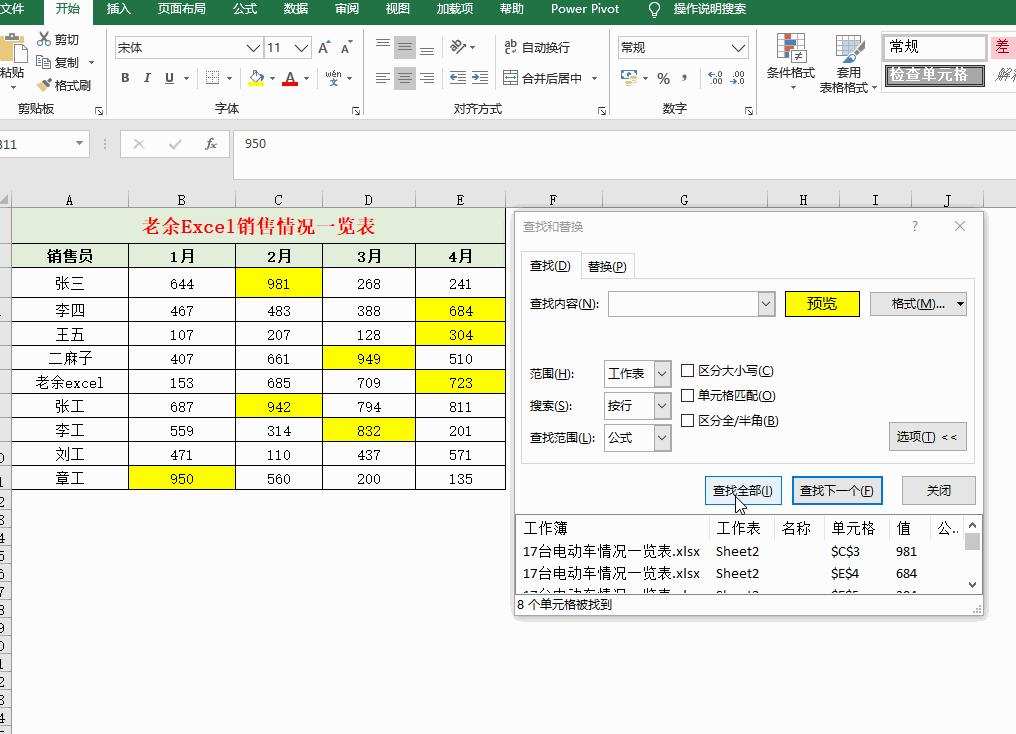Click the 查找下一个 button
Screen dimensions: 1016x734
tap(837, 490)
